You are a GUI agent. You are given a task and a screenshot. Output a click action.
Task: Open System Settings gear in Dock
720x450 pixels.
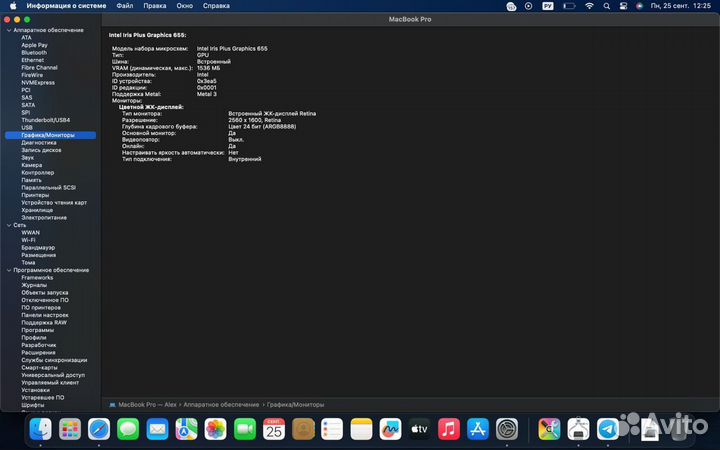tap(507, 429)
